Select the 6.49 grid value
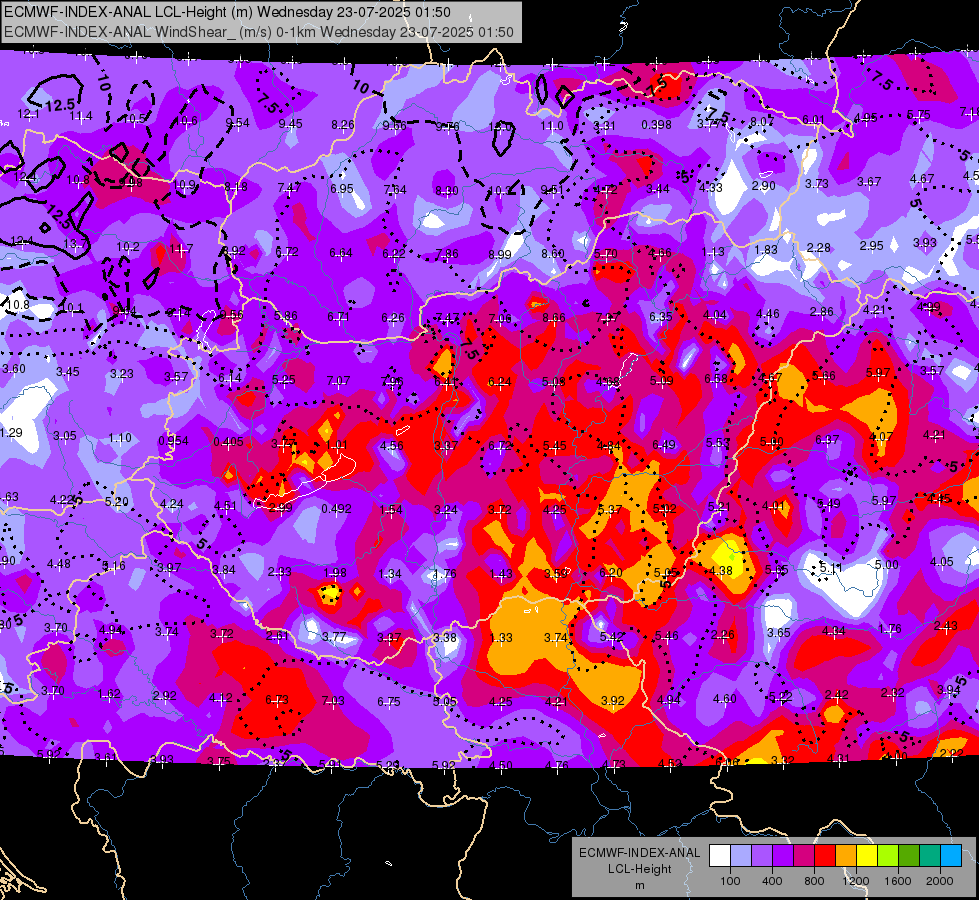The width and height of the screenshot is (979, 900). point(664,445)
